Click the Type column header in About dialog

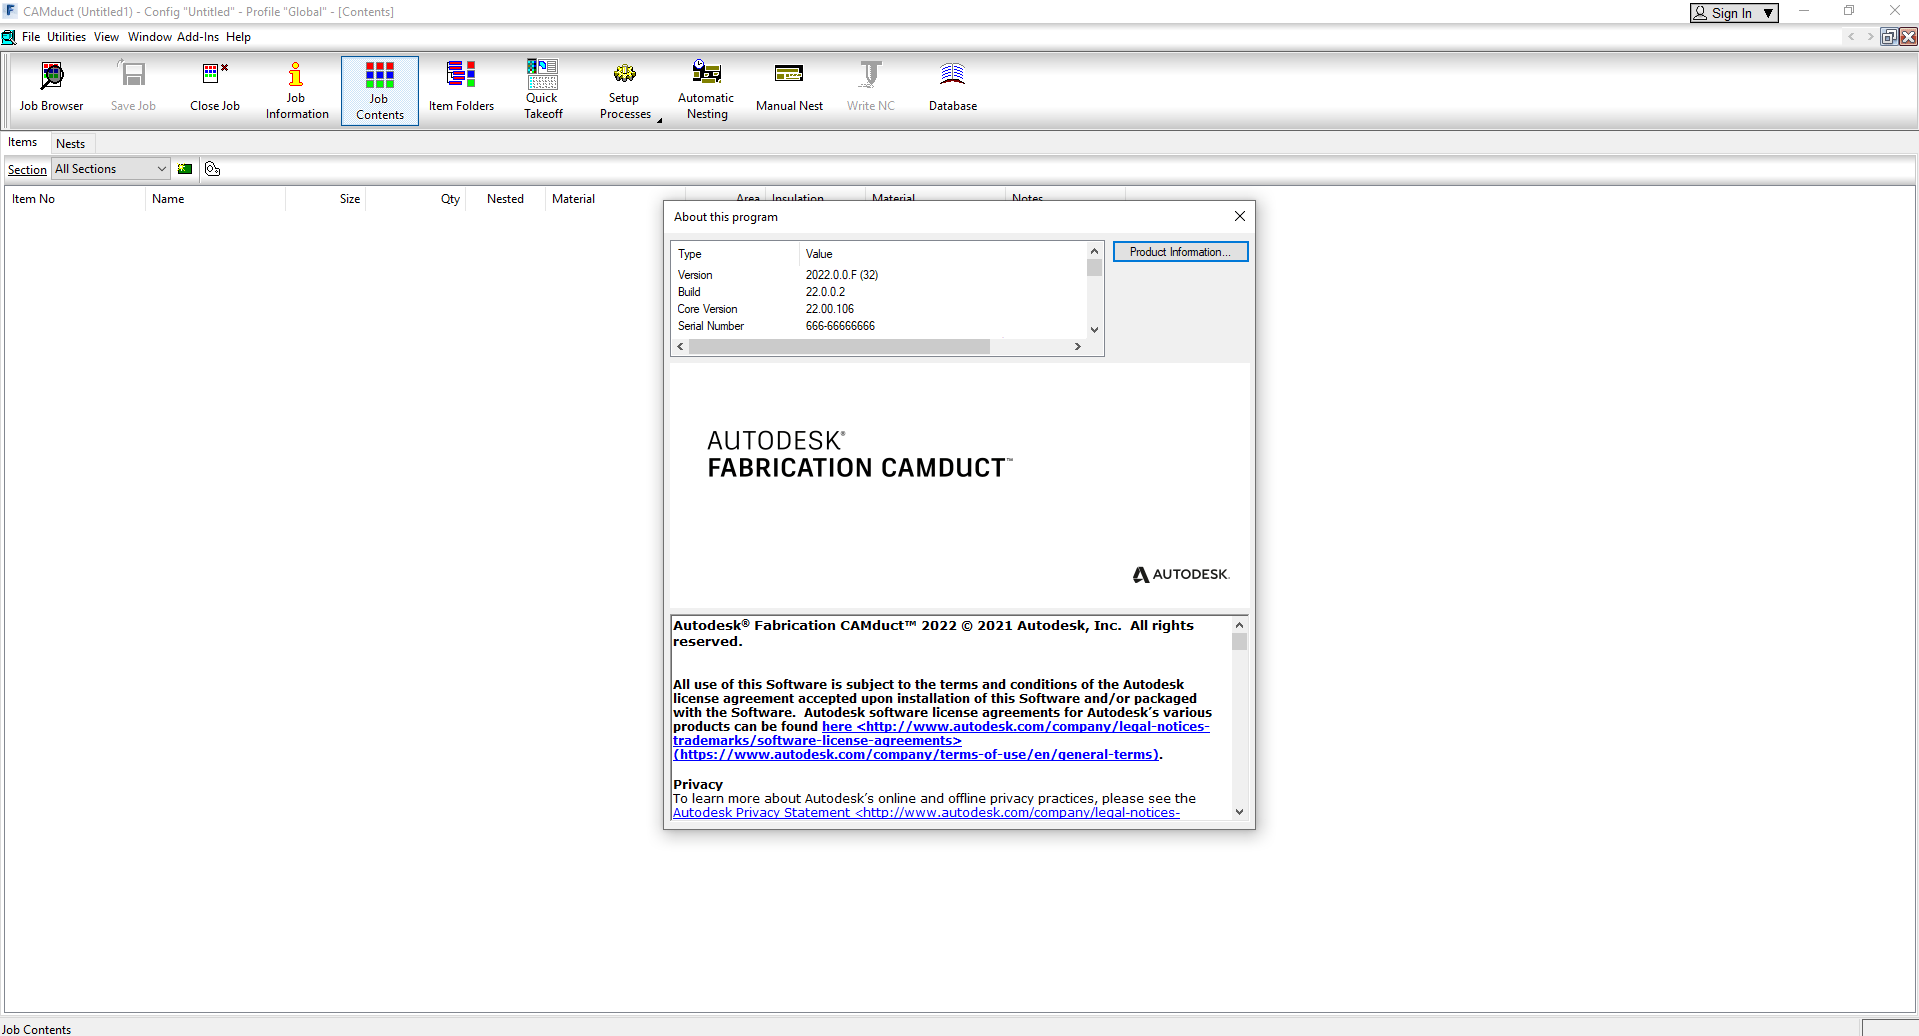(736, 254)
